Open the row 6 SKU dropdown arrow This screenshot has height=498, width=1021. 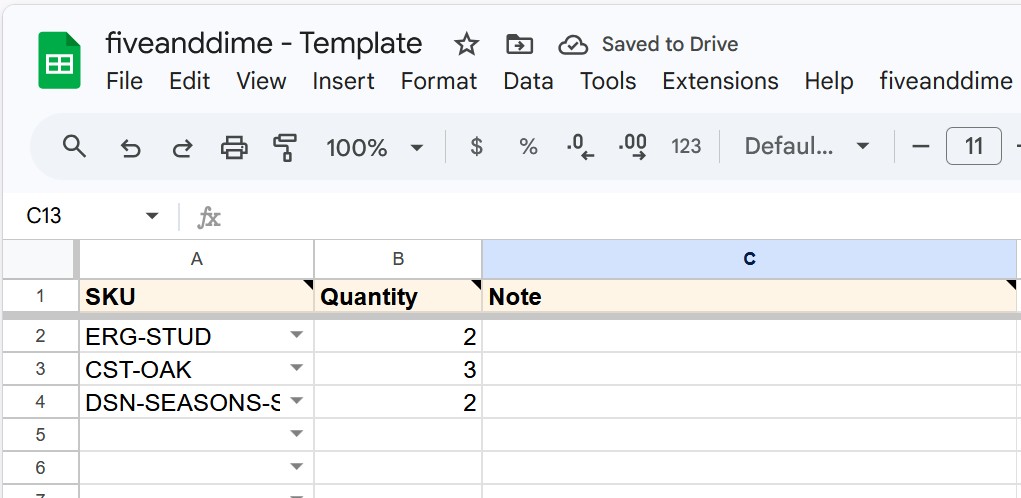pyautogui.click(x=296, y=466)
